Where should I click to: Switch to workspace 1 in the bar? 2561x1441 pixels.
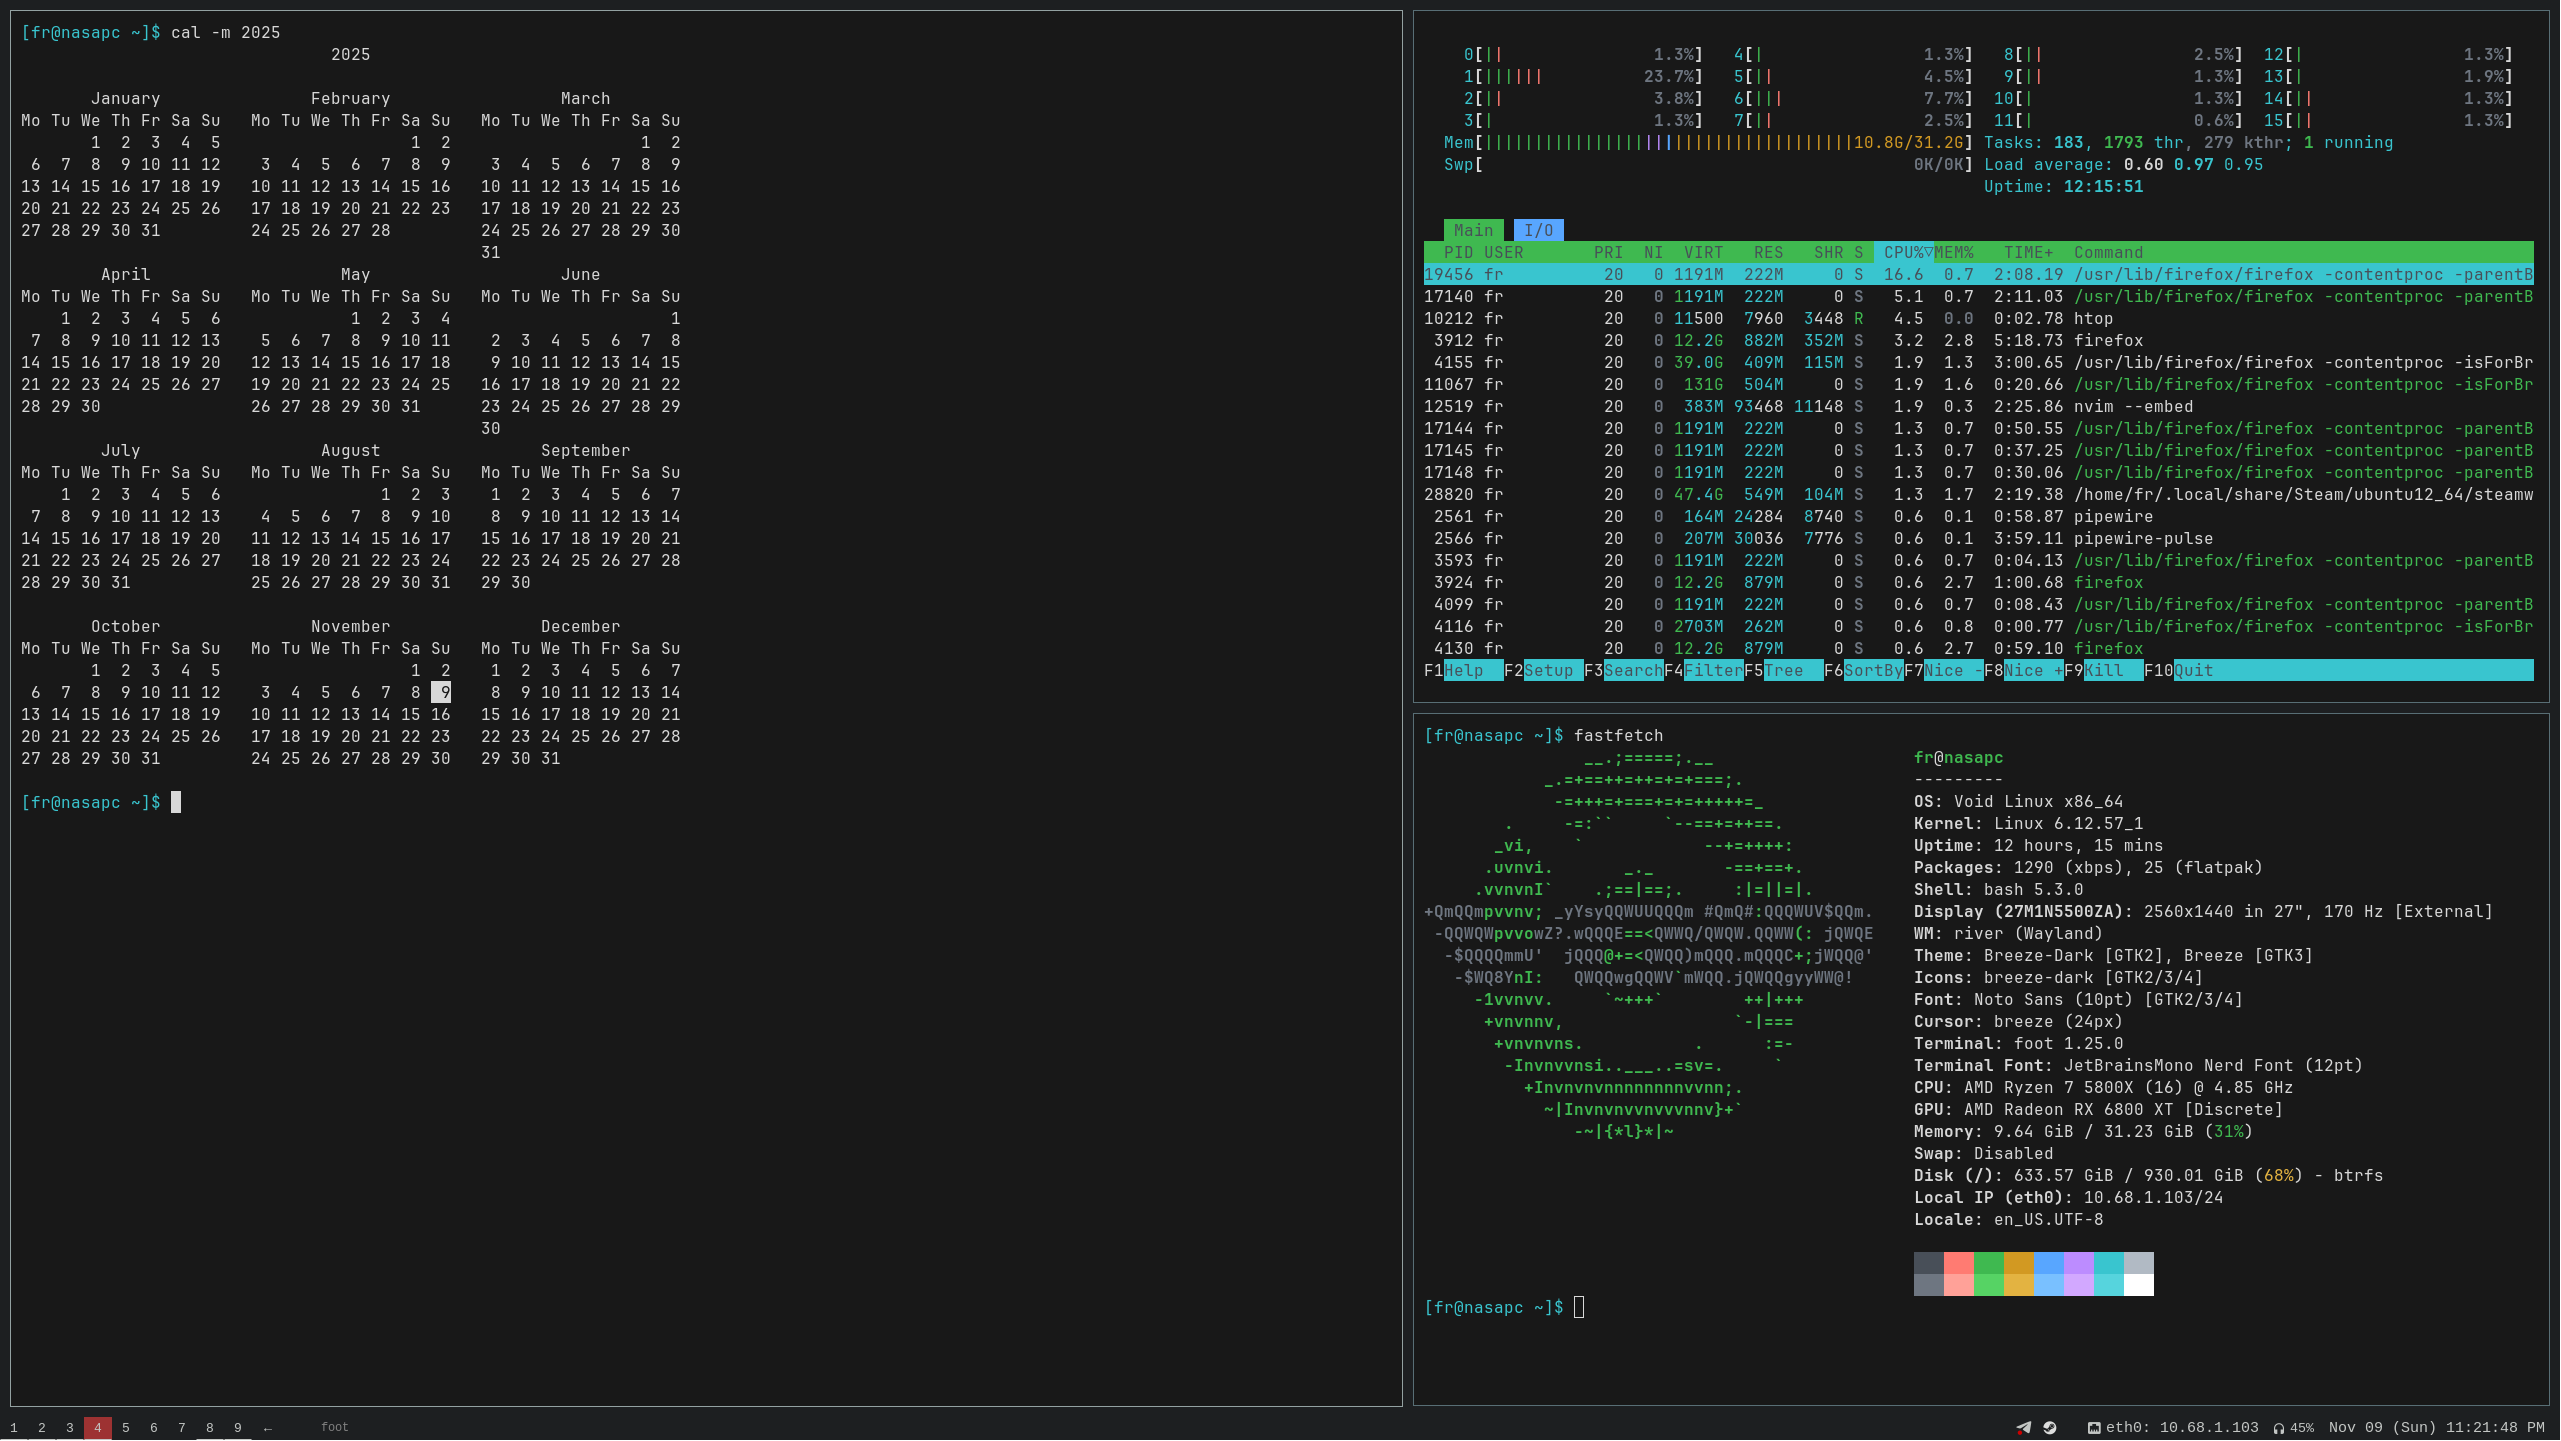pos(14,1428)
